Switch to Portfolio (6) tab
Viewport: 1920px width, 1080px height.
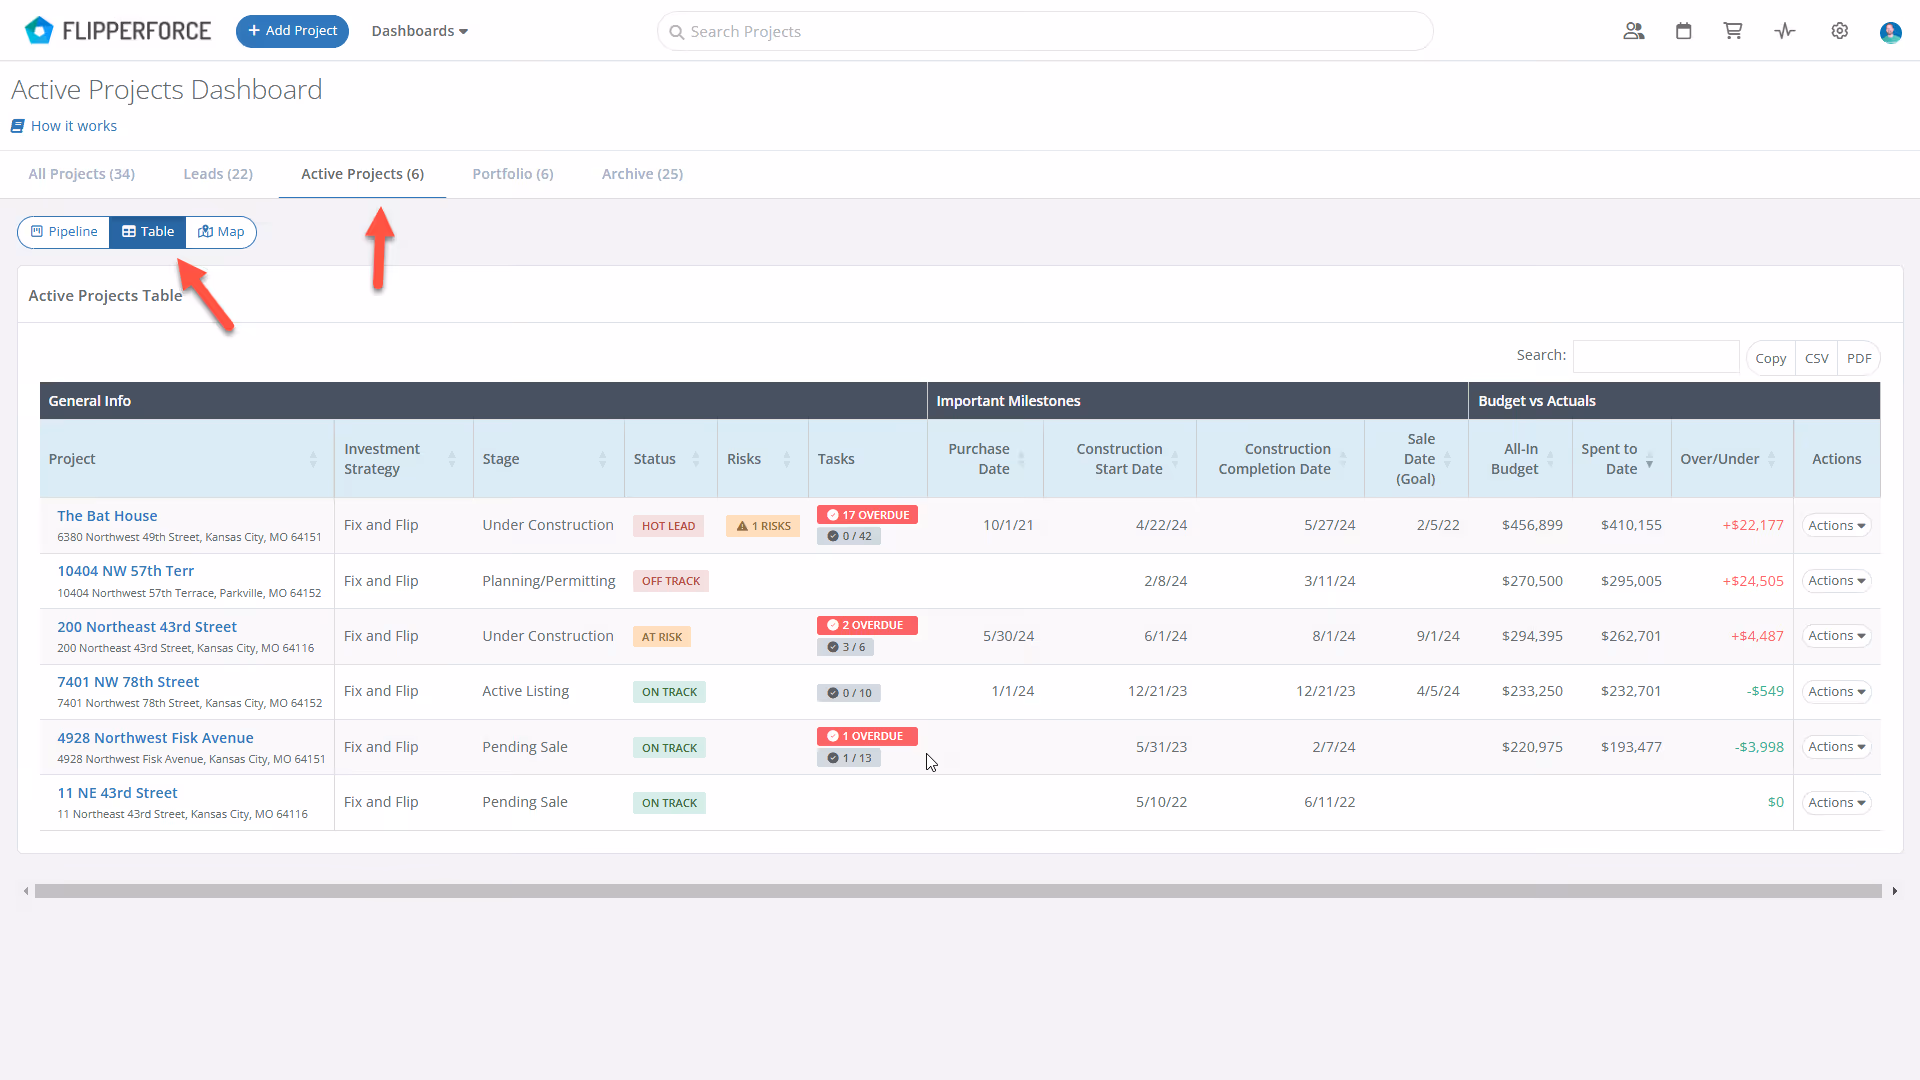click(513, 174)
